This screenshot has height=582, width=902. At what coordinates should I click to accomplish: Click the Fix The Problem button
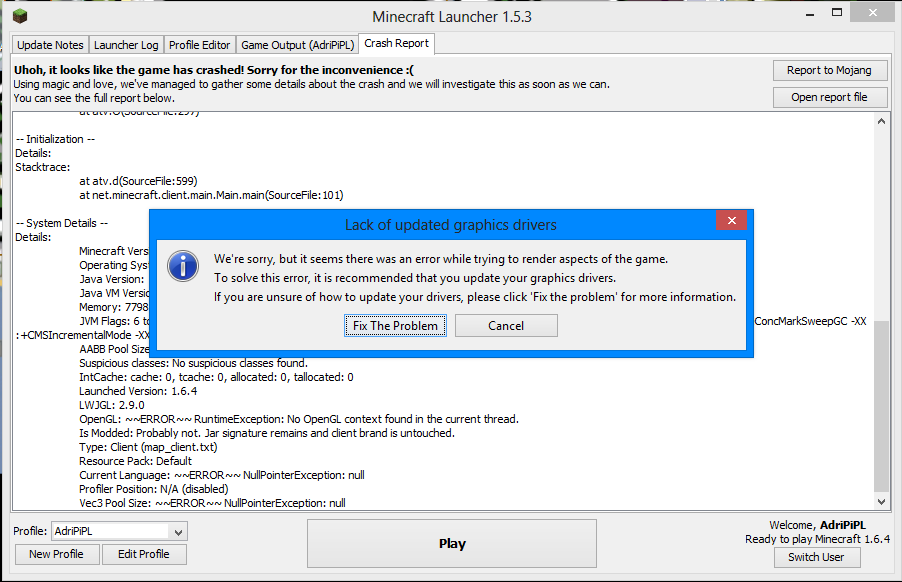pyautogui.click(x=395, y=326)
